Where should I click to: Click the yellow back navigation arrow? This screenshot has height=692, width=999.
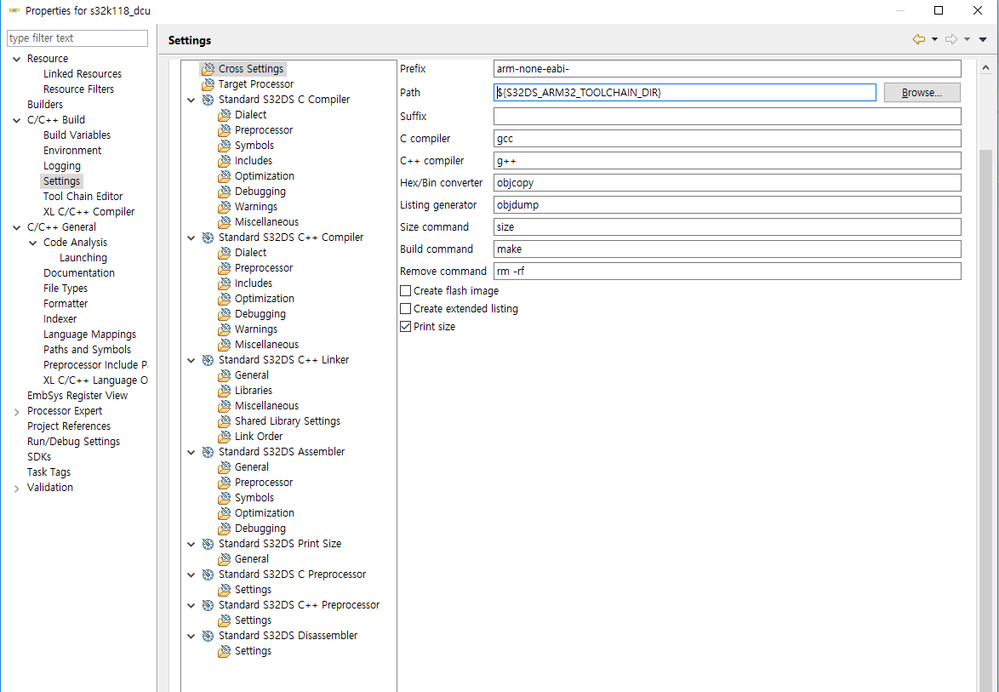click(x=919, y=40)
